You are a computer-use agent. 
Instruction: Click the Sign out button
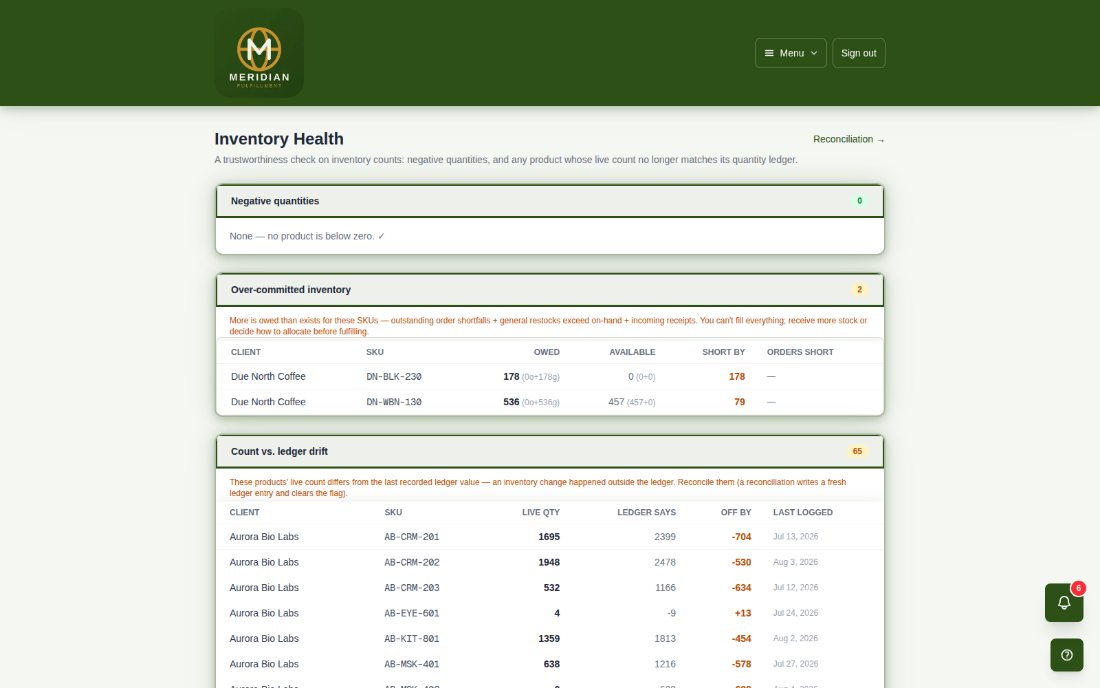click(859, 53)
